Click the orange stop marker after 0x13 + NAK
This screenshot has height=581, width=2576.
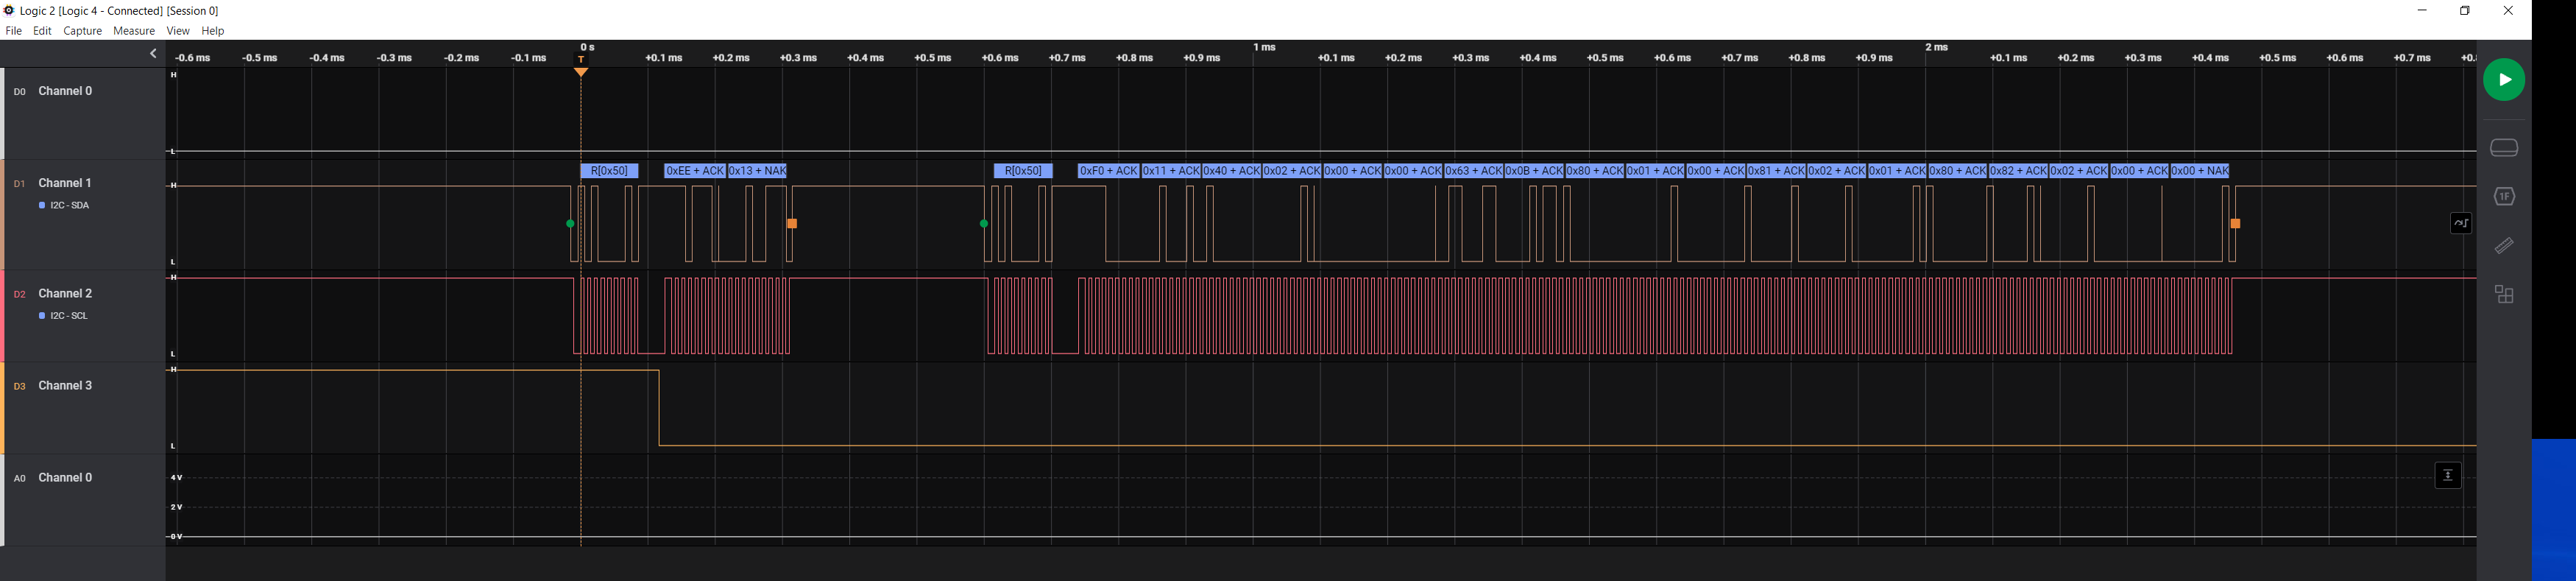pos(792,224)
